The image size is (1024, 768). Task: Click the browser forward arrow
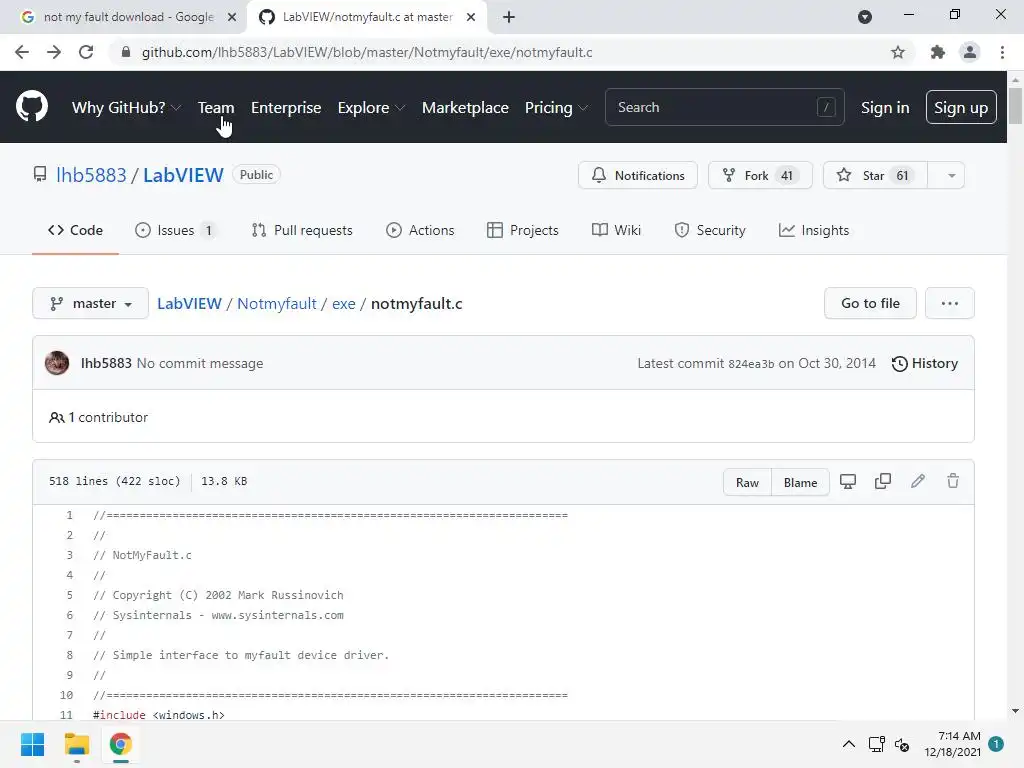(x=54, y=52)
